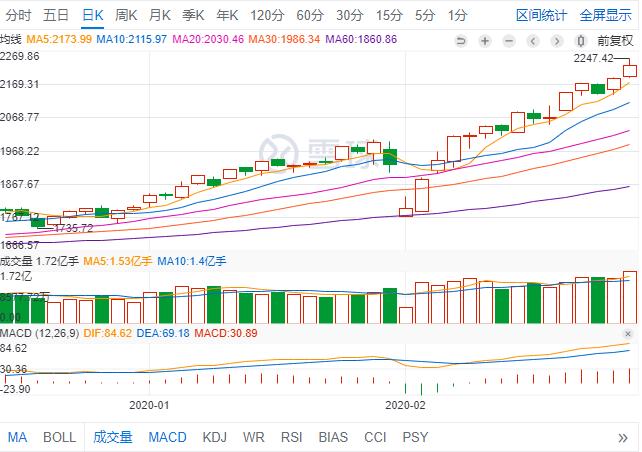642x452 pixels.
Task: Select the 季K tab
Action: 193,16
